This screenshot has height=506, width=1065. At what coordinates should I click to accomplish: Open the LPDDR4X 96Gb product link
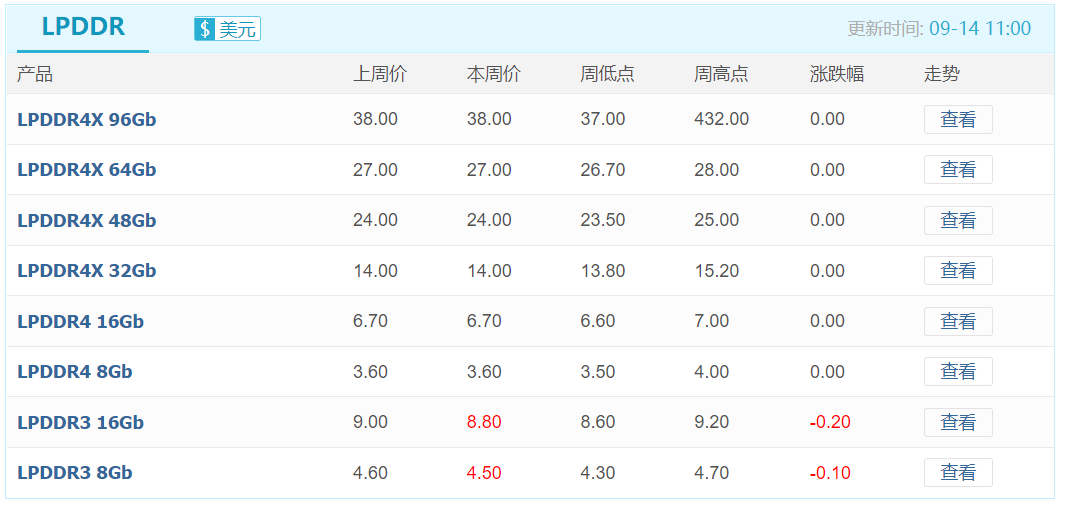[x=87, y=120]
